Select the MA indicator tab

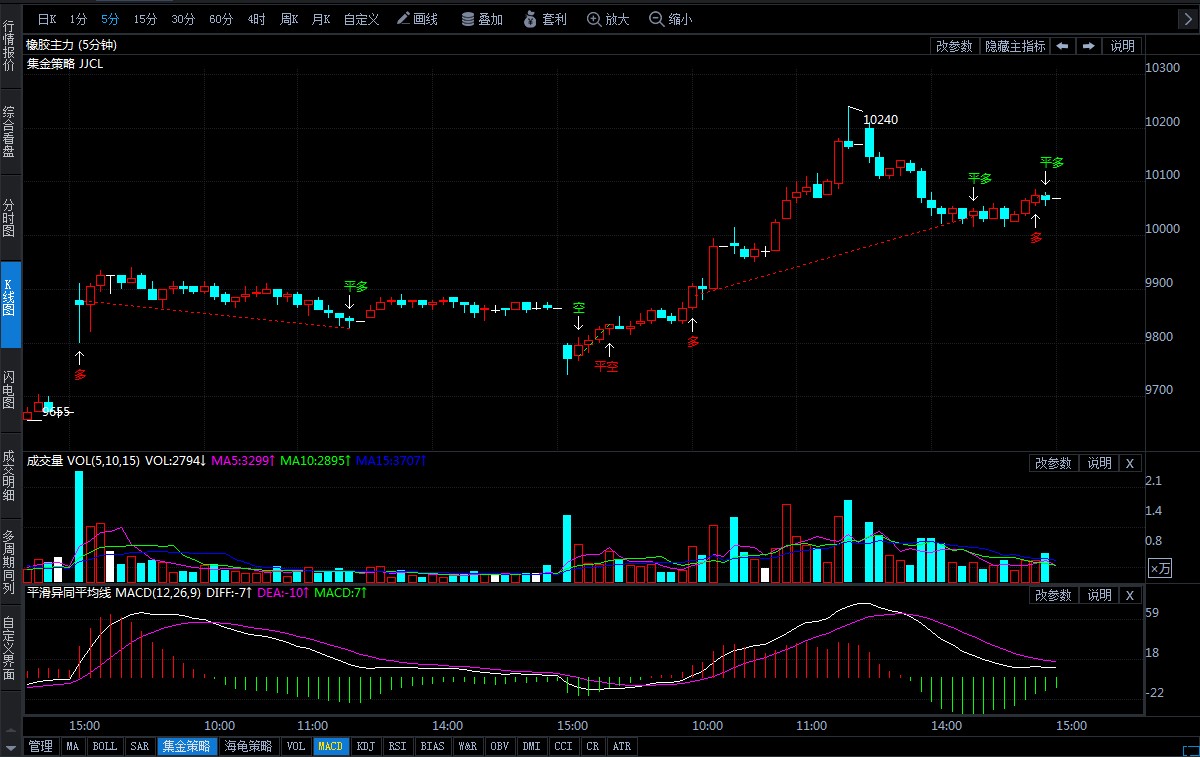click(x=73, y=746)
